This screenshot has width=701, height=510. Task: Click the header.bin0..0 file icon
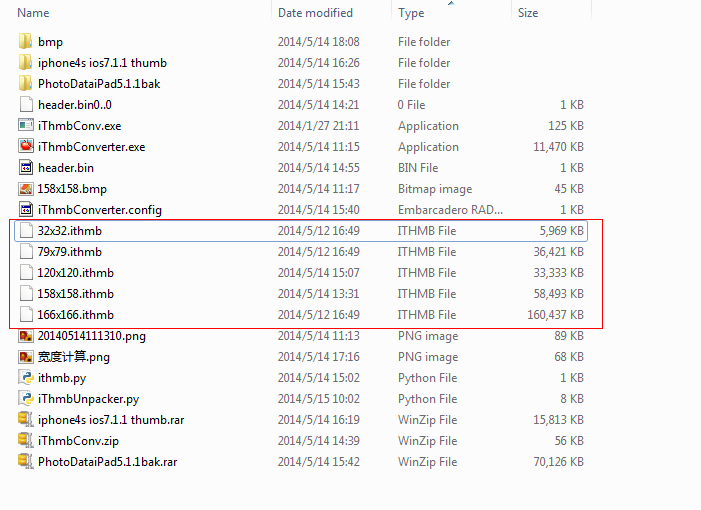click(x=26, y=105)
